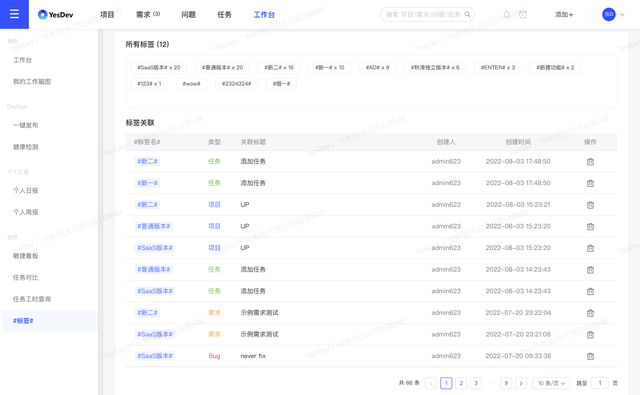Open the 添加+ dropdown
This screenshot has width=640, height=395.
pyautogui.click(x=564, y=15)
